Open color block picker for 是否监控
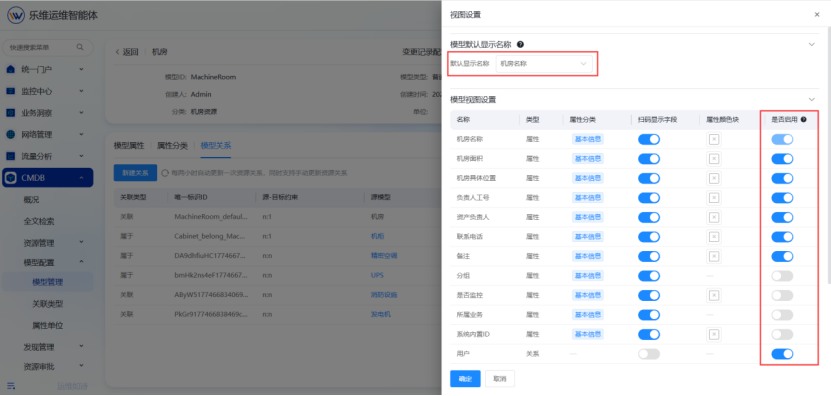831x396 pixels. click(x=714, y=295)
